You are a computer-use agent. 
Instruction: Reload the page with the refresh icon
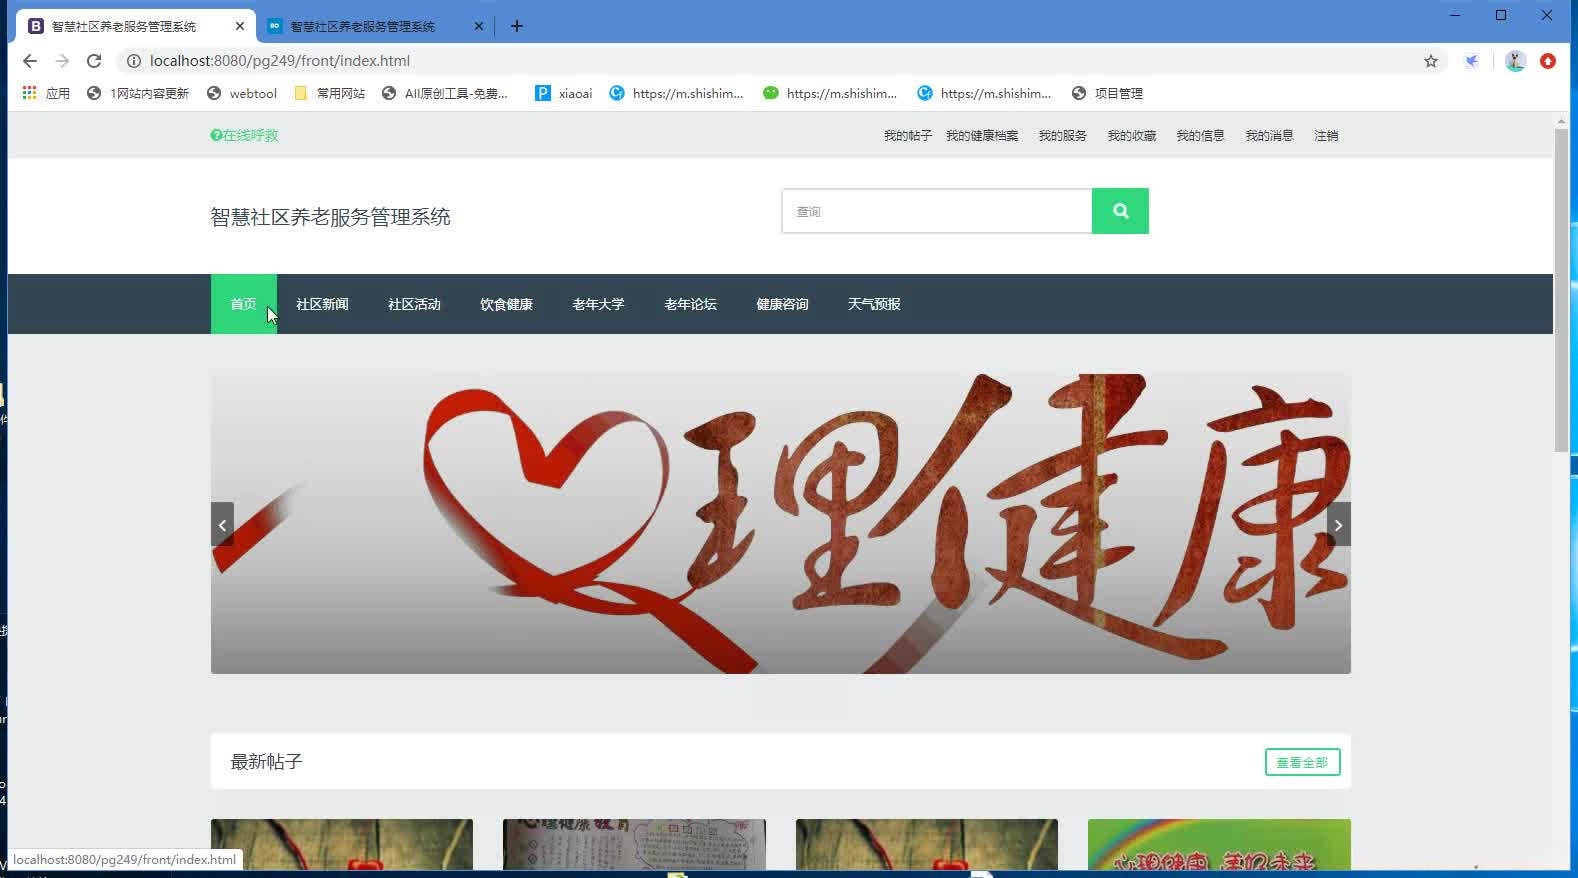[94, 61]
